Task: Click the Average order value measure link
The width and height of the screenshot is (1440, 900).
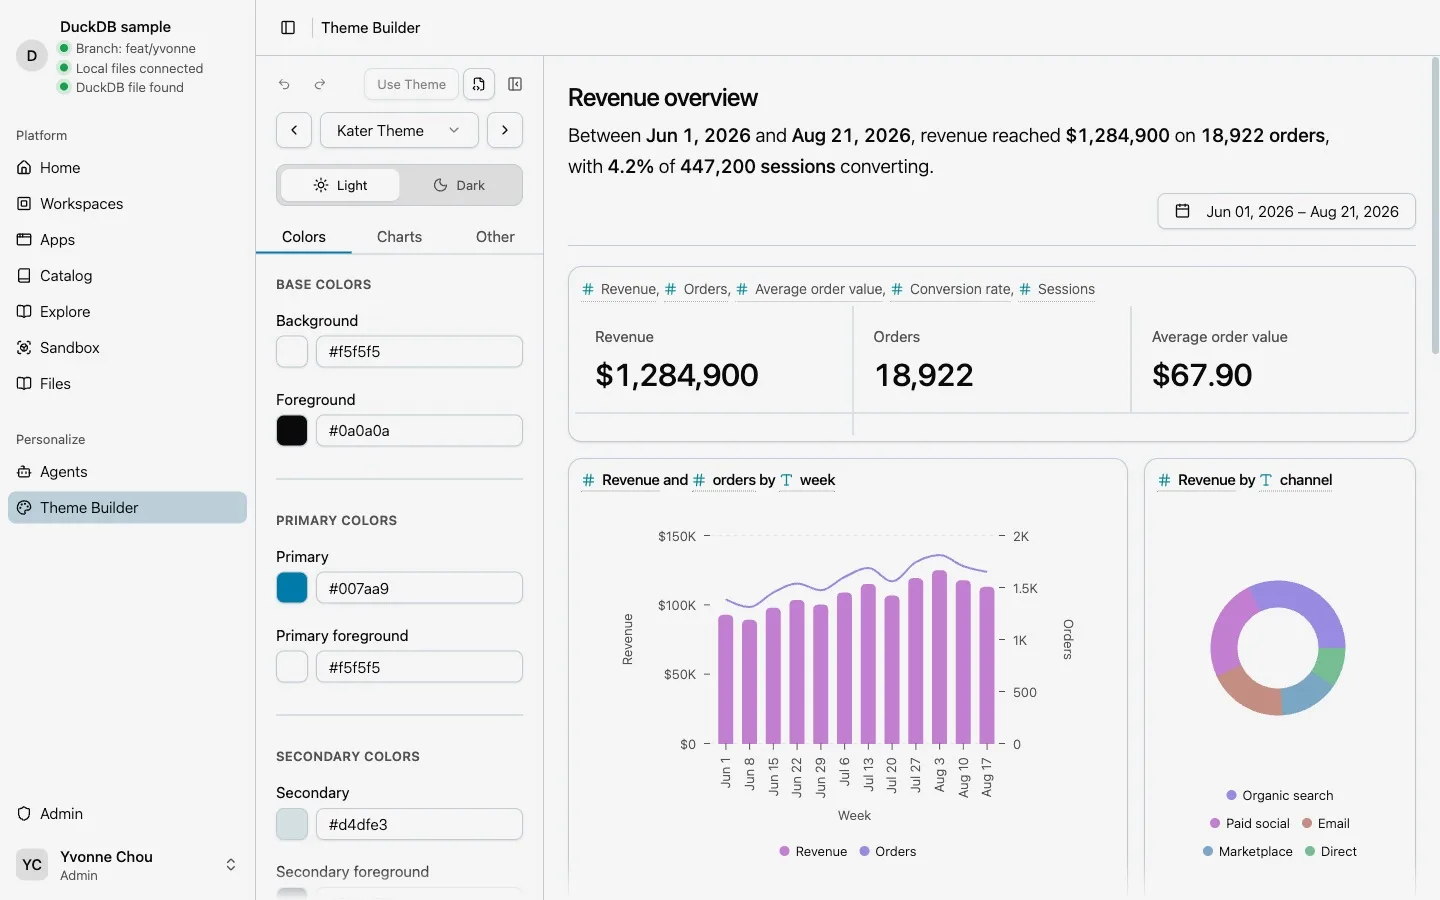Action: 810,290
